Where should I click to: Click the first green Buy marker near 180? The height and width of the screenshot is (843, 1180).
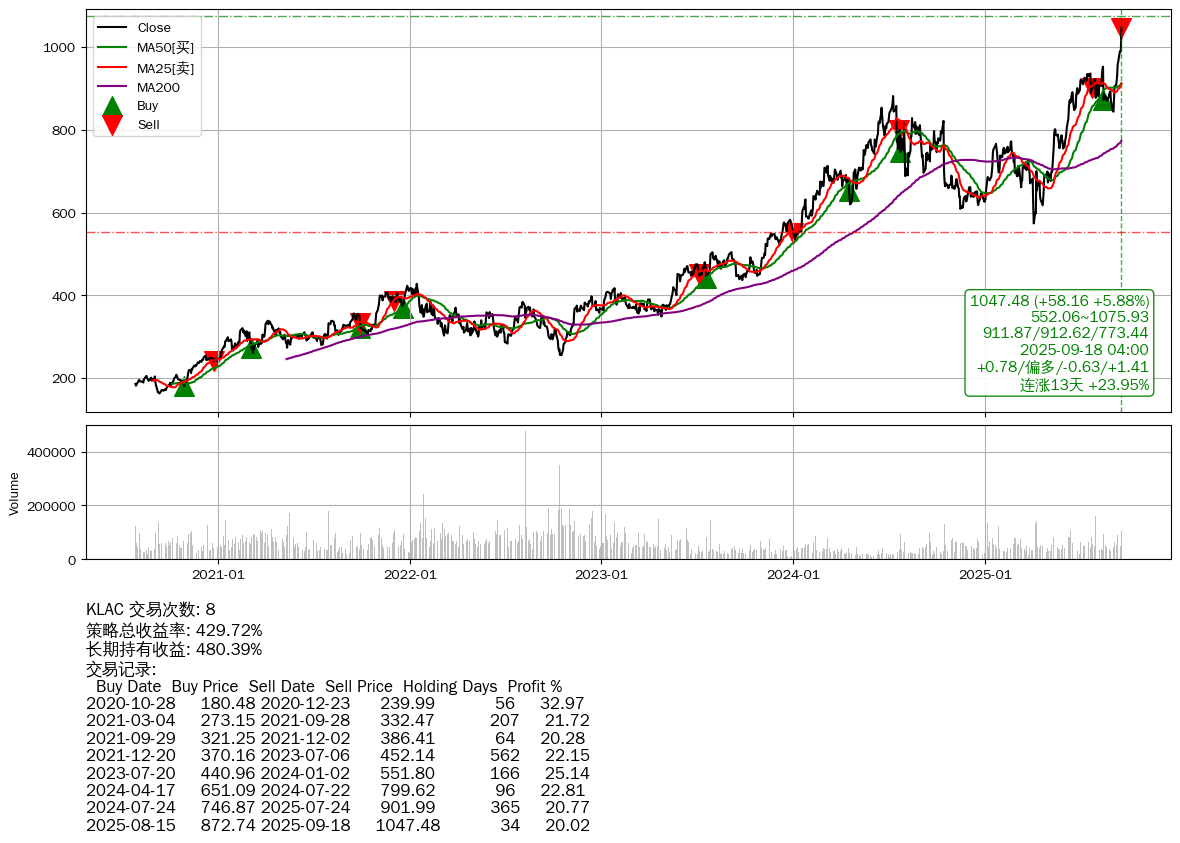point(184,386)
